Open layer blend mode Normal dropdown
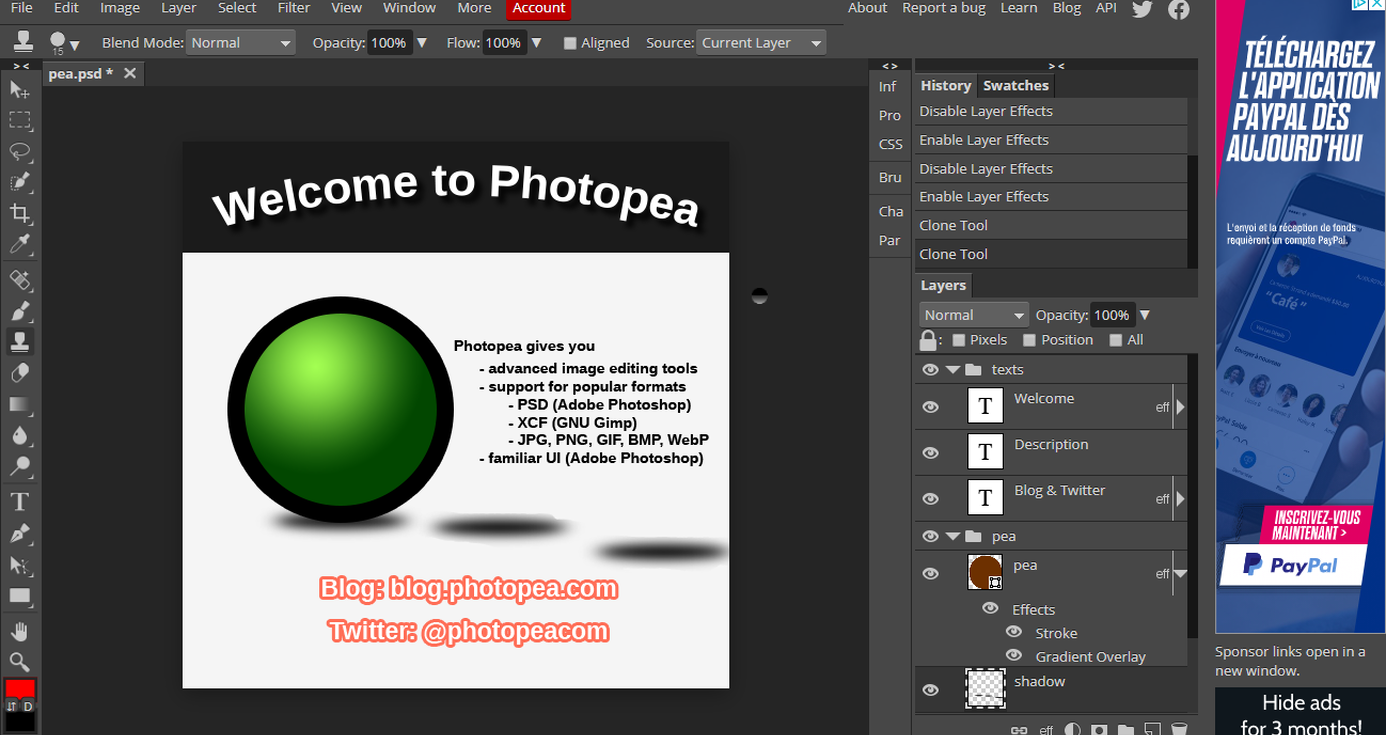Viewport: 1386px width, 735px height. 974,315
